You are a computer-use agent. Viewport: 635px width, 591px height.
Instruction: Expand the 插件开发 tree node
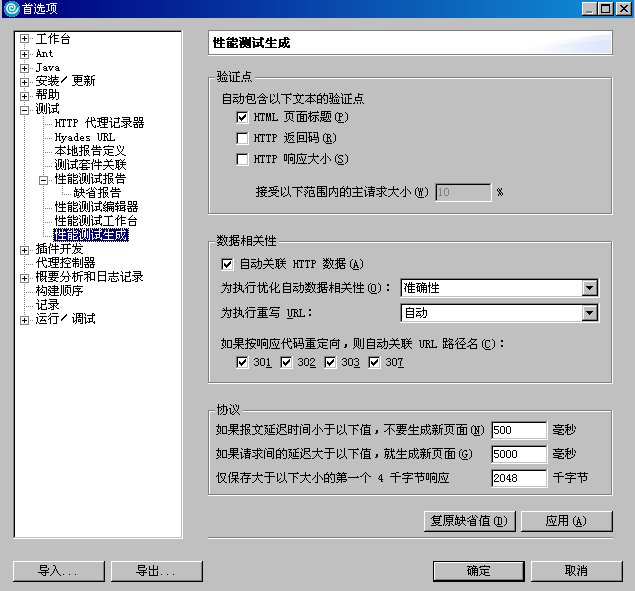point(24,250)
